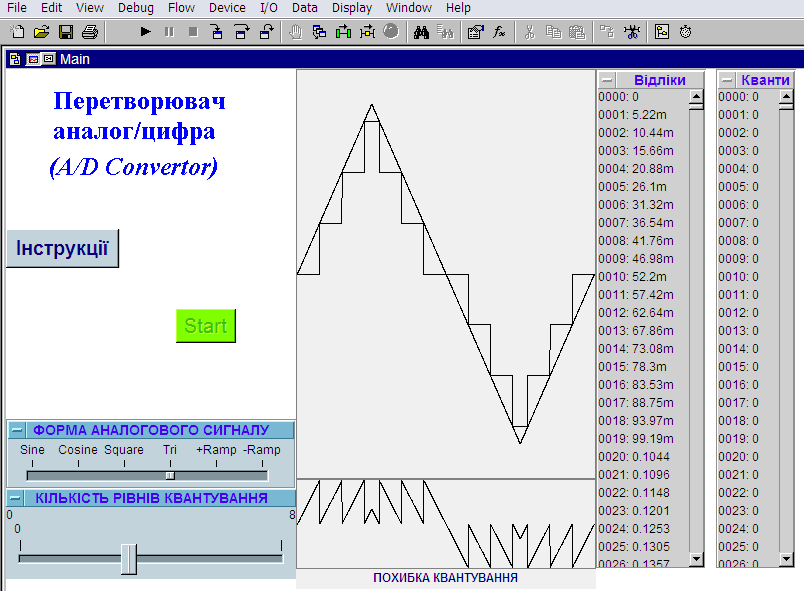
Task: Open a file using the folder icon
Action: 42,32
